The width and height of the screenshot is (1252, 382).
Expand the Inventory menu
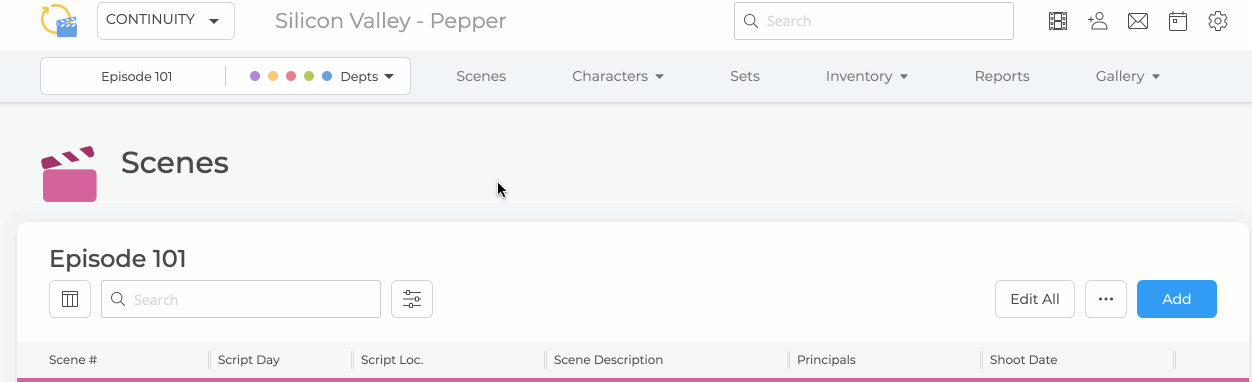867,76
